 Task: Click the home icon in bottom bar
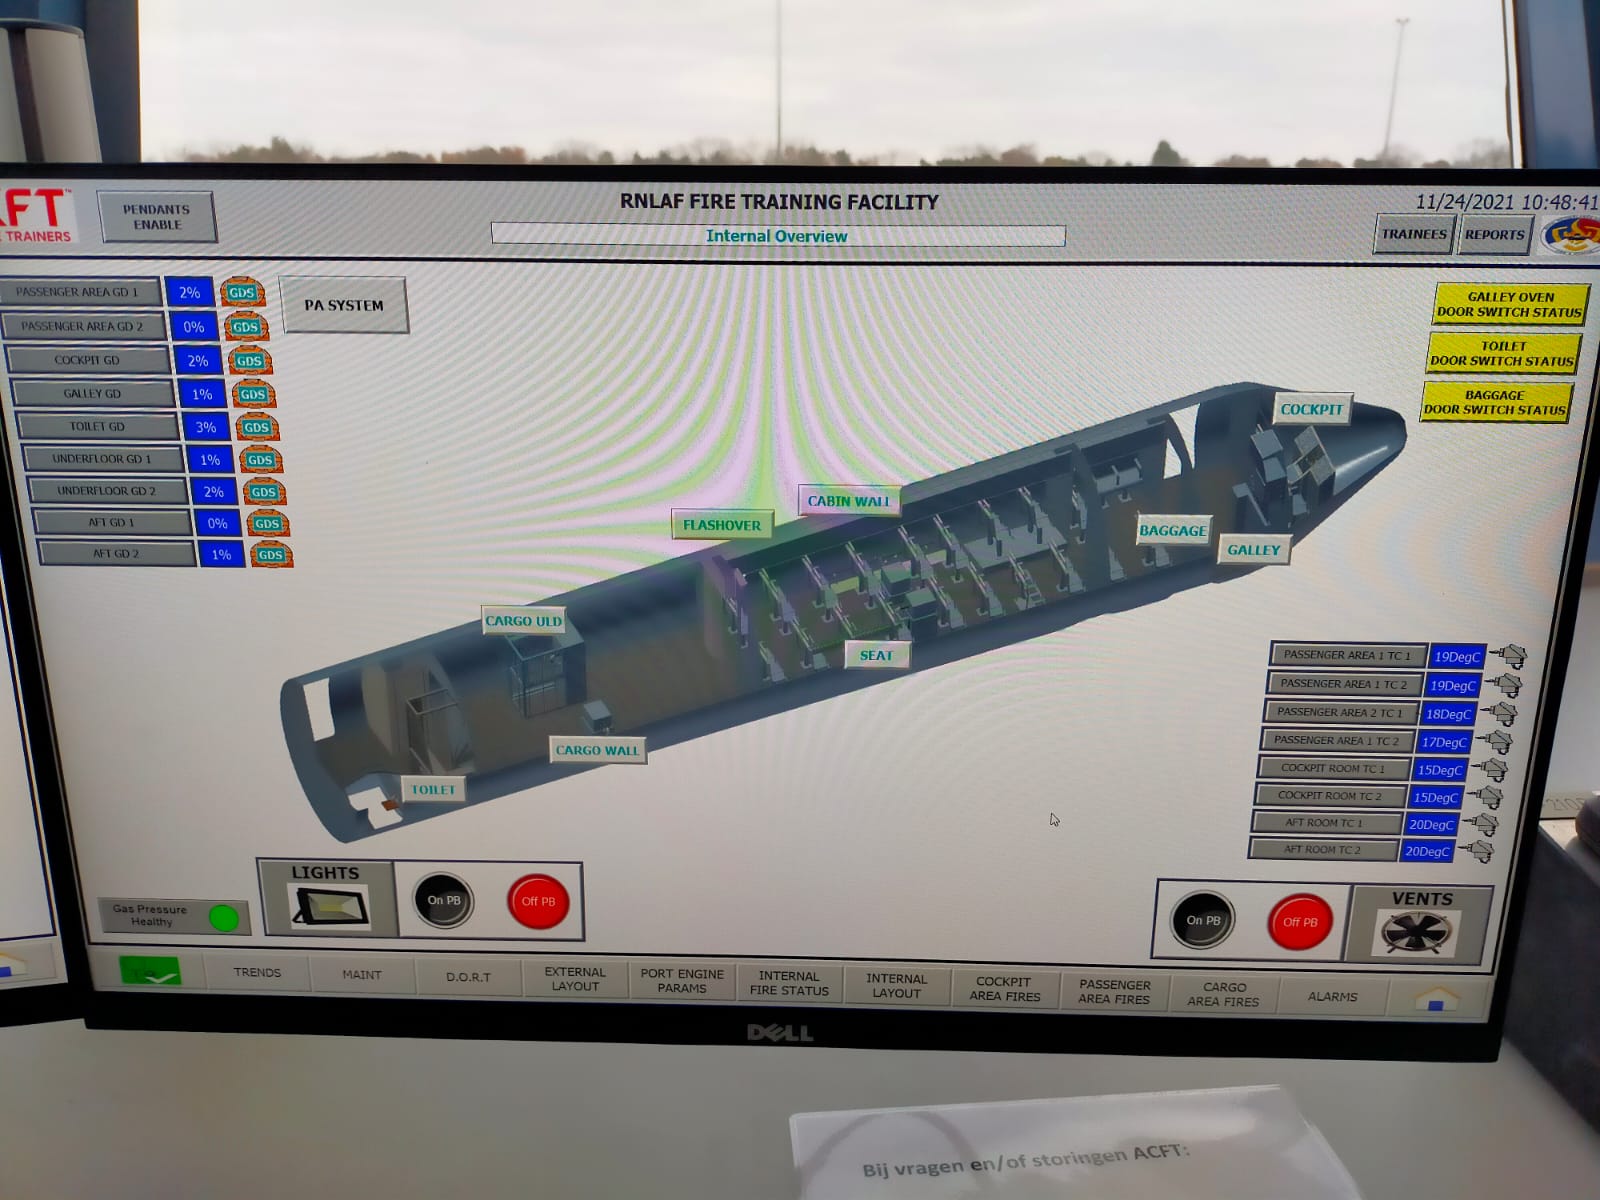pos(1437,998)
